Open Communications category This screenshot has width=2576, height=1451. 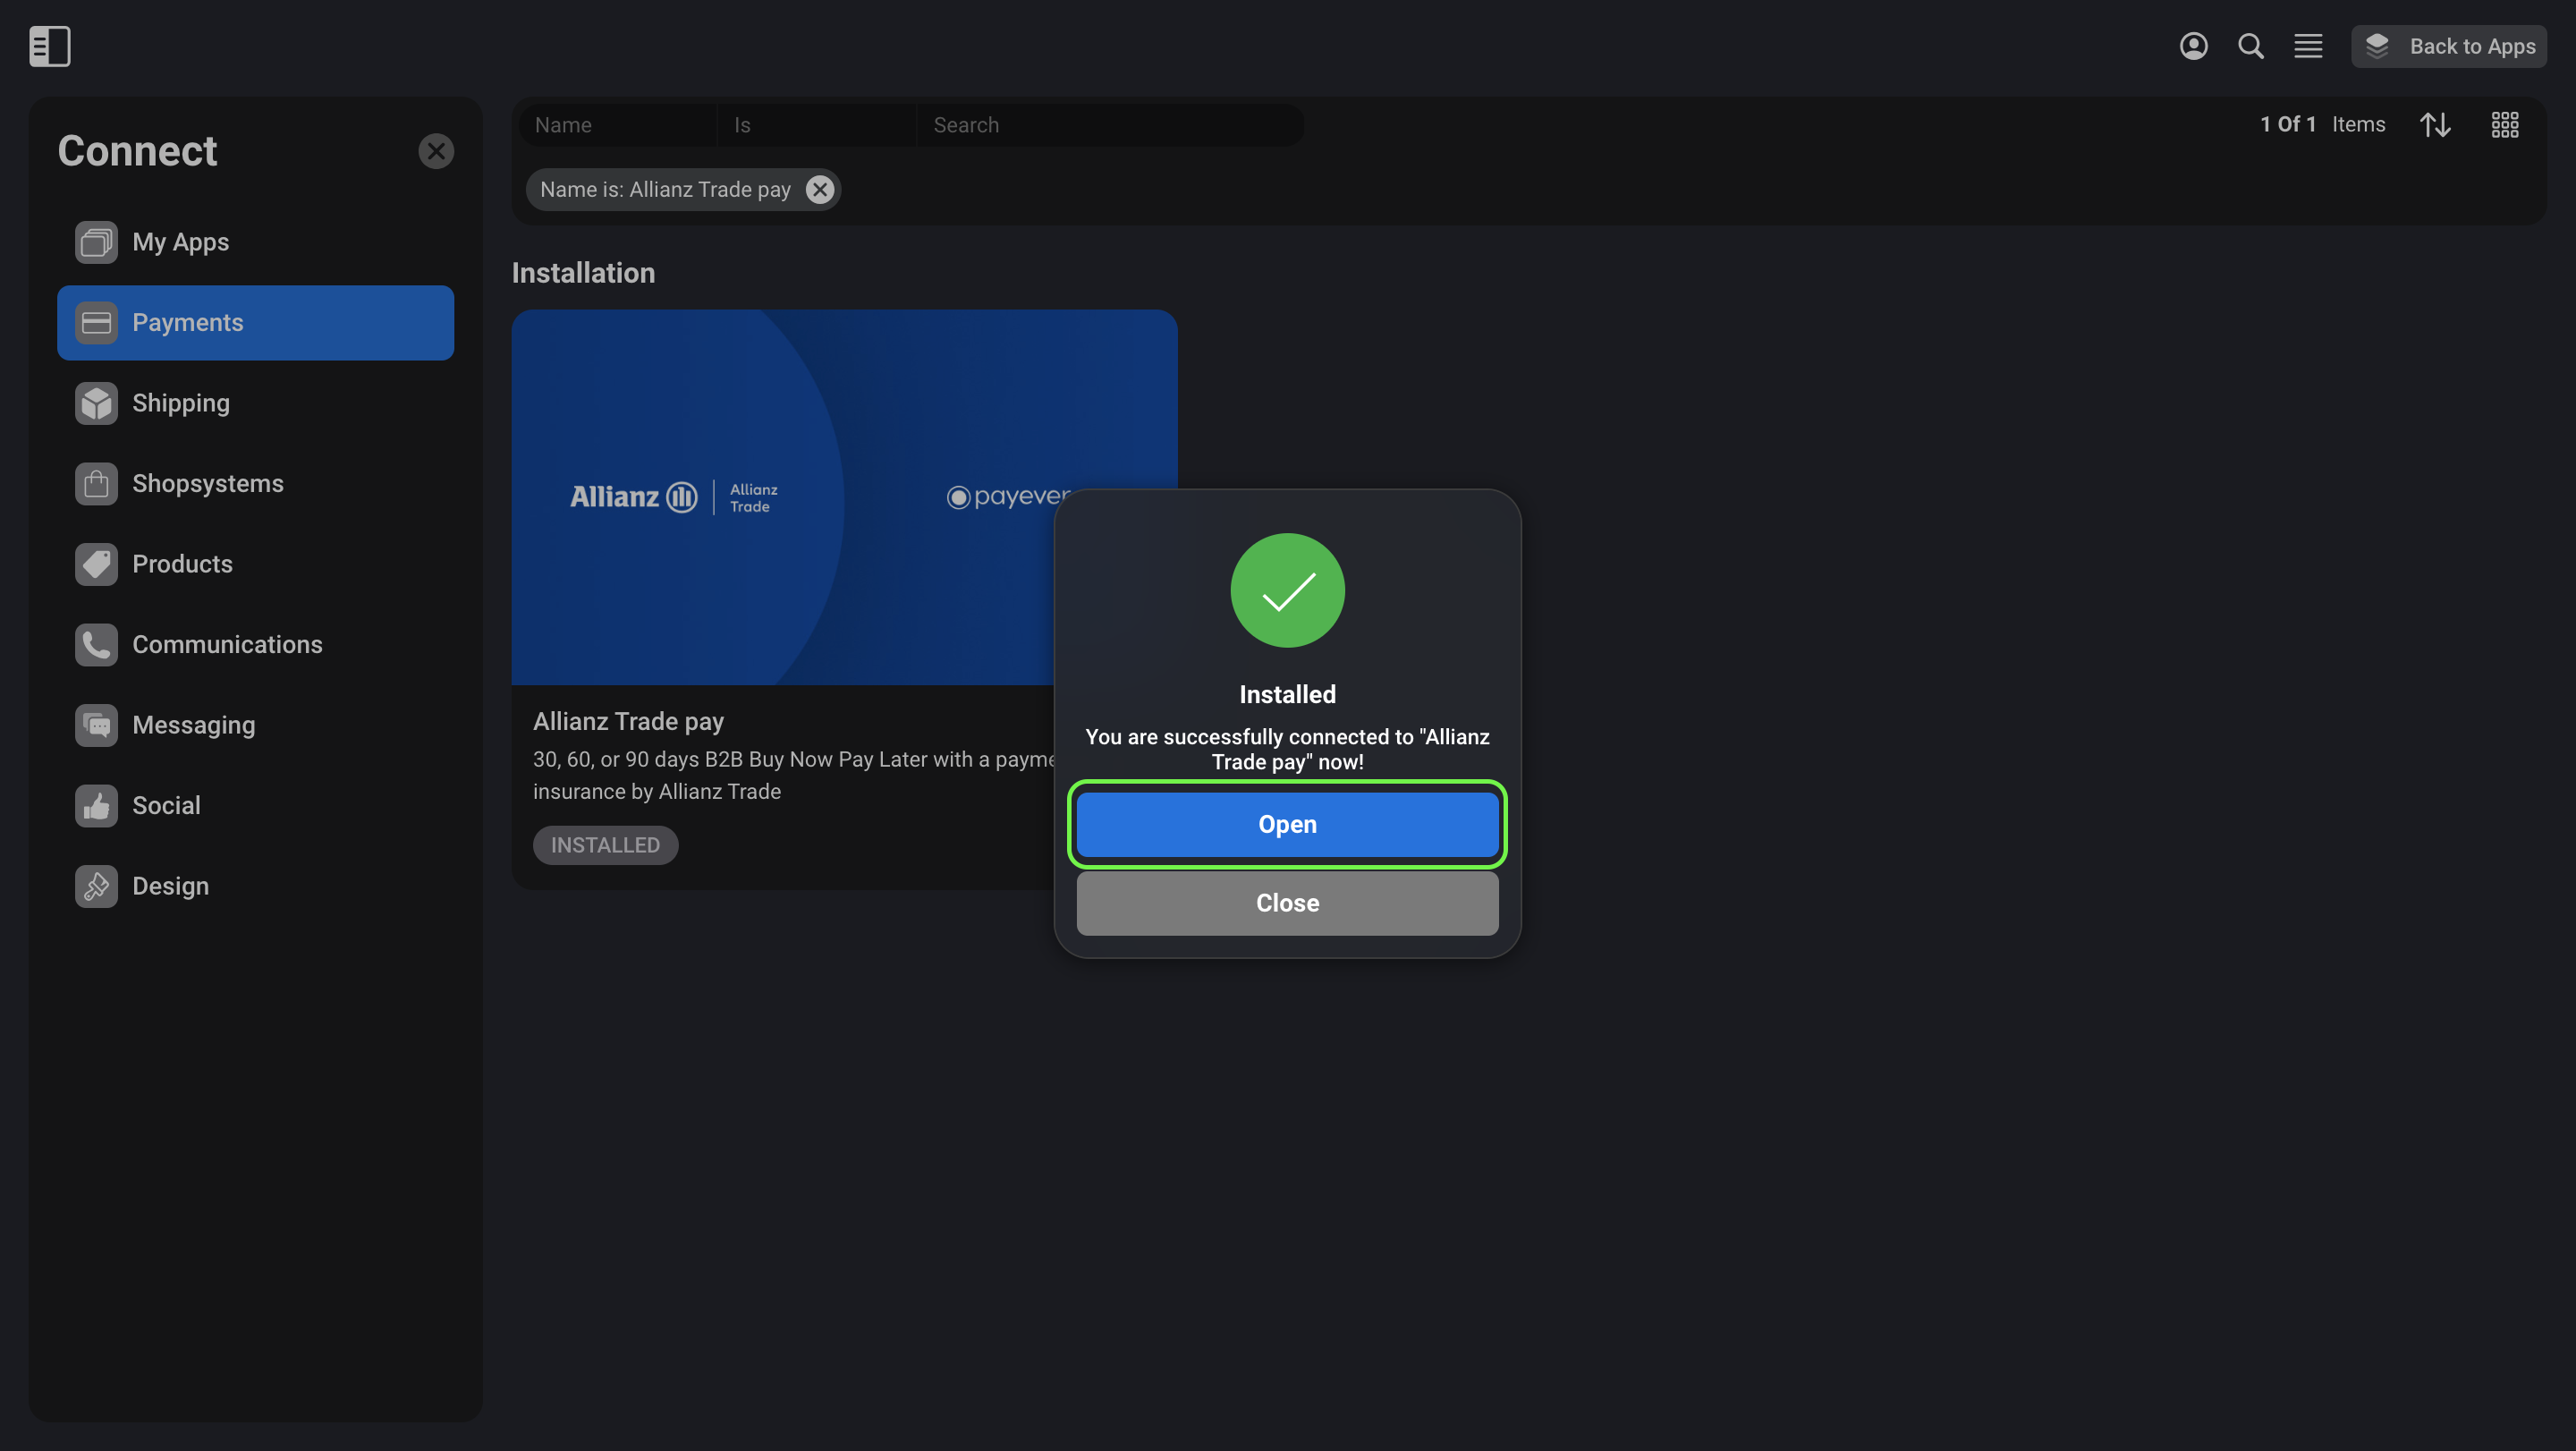[x=255, y=645]
